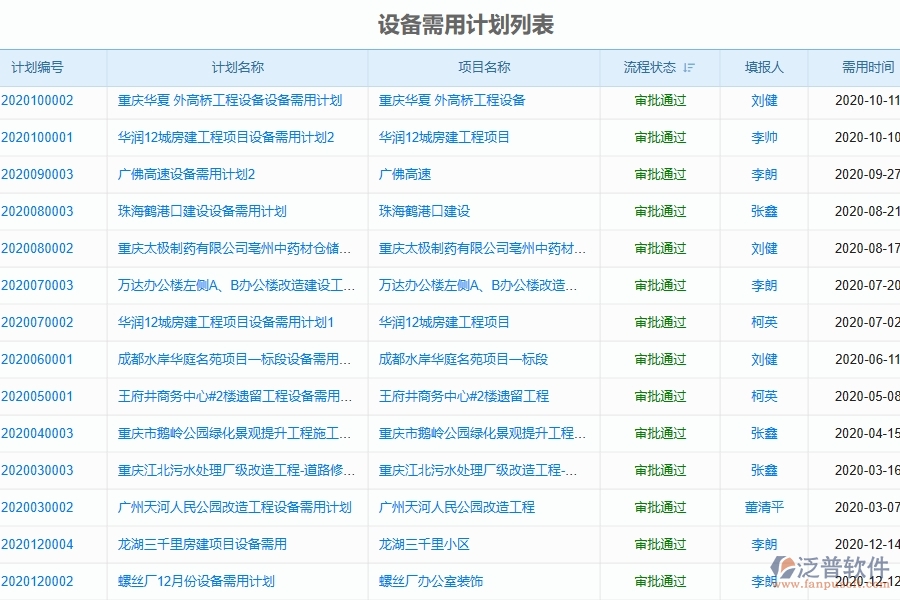Open plan number 2020030003
Viewport: 900px width, 600px height.
[x=39, y=470]
